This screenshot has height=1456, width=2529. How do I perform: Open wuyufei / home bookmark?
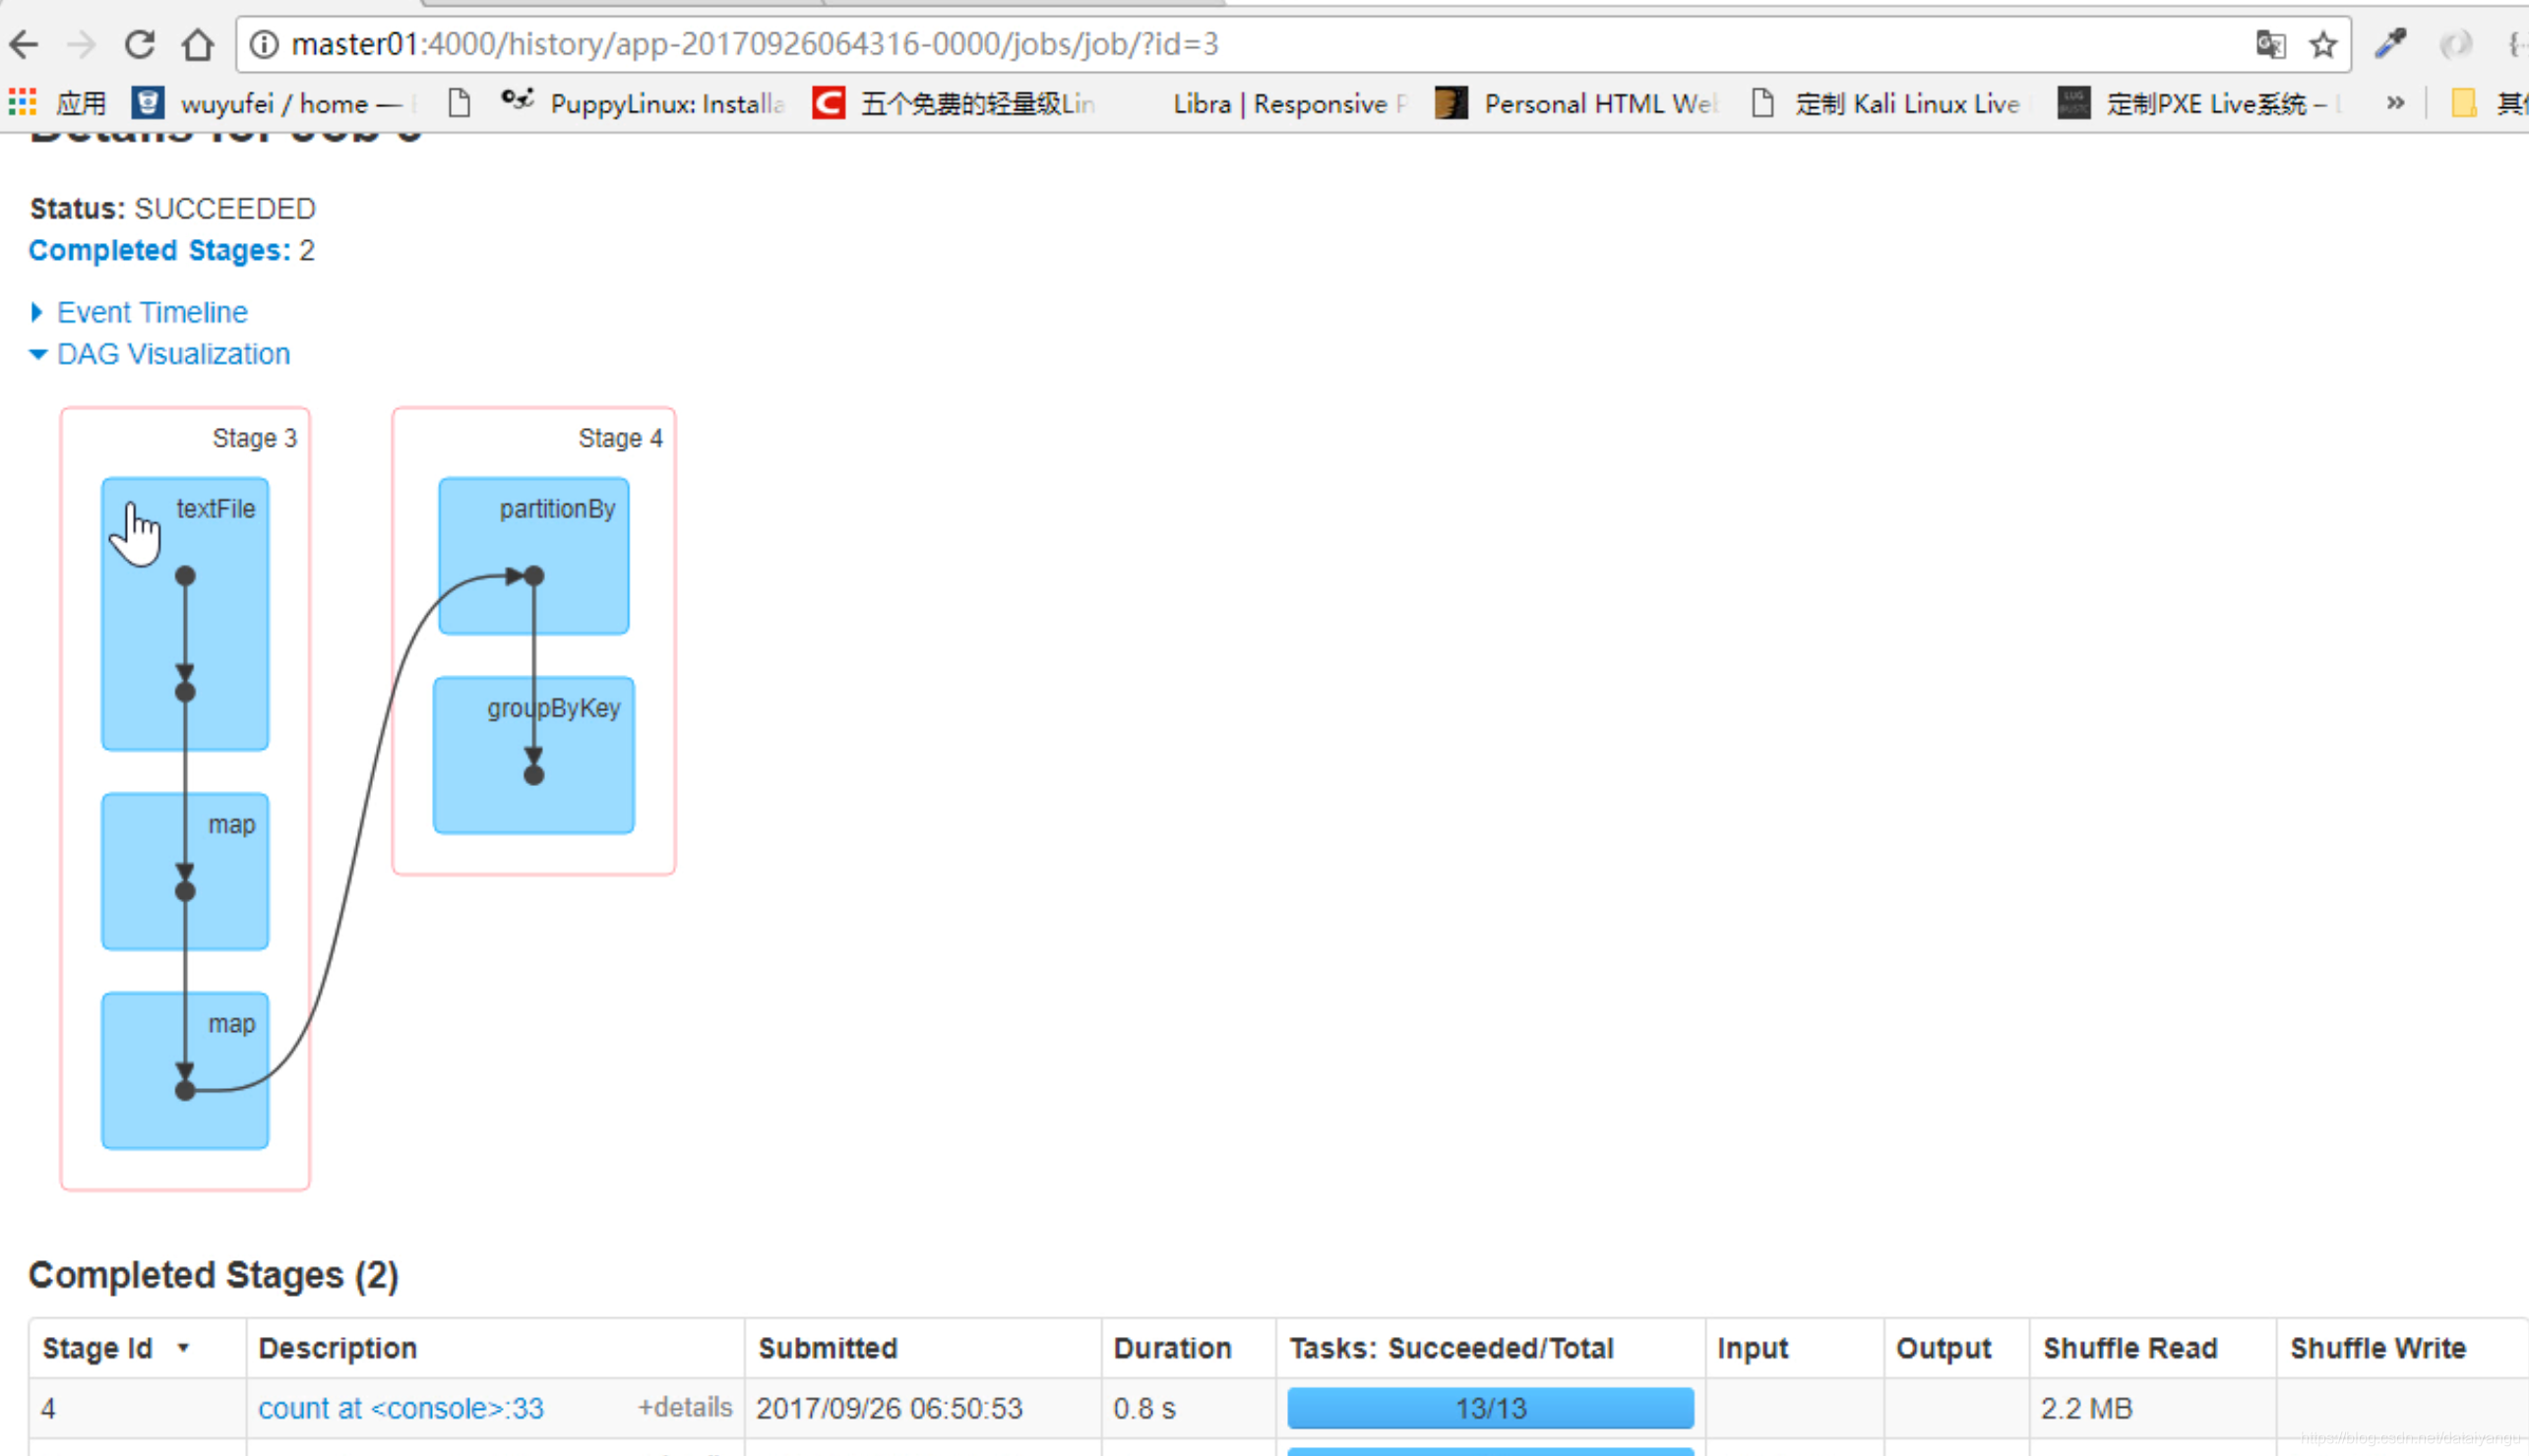coord(267,103)
